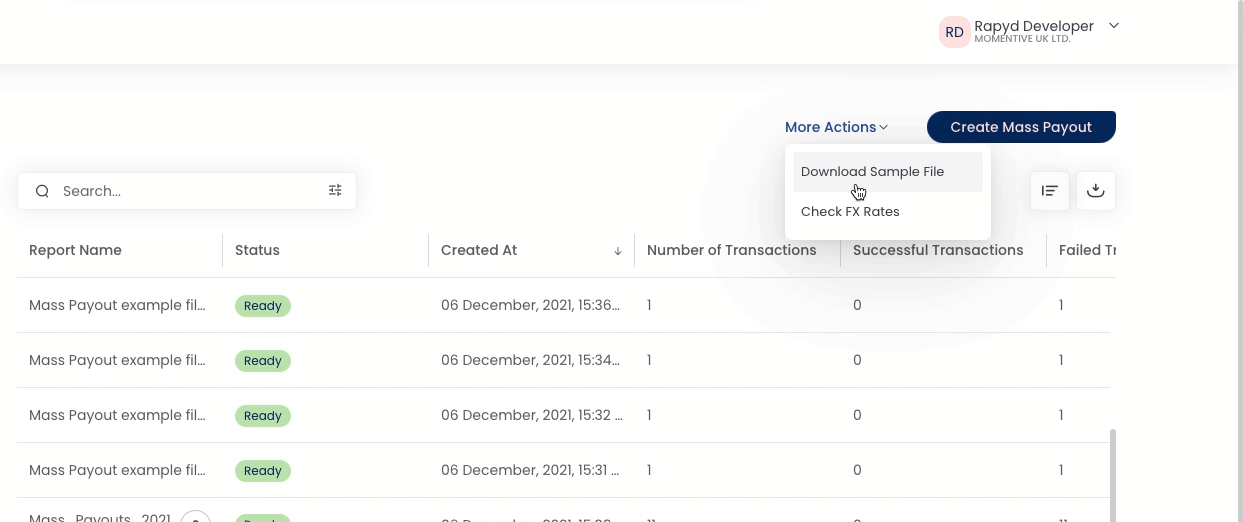Click the search magnifier icon
This screenshot has height=522, width=1244.
[x=42, y=191]
